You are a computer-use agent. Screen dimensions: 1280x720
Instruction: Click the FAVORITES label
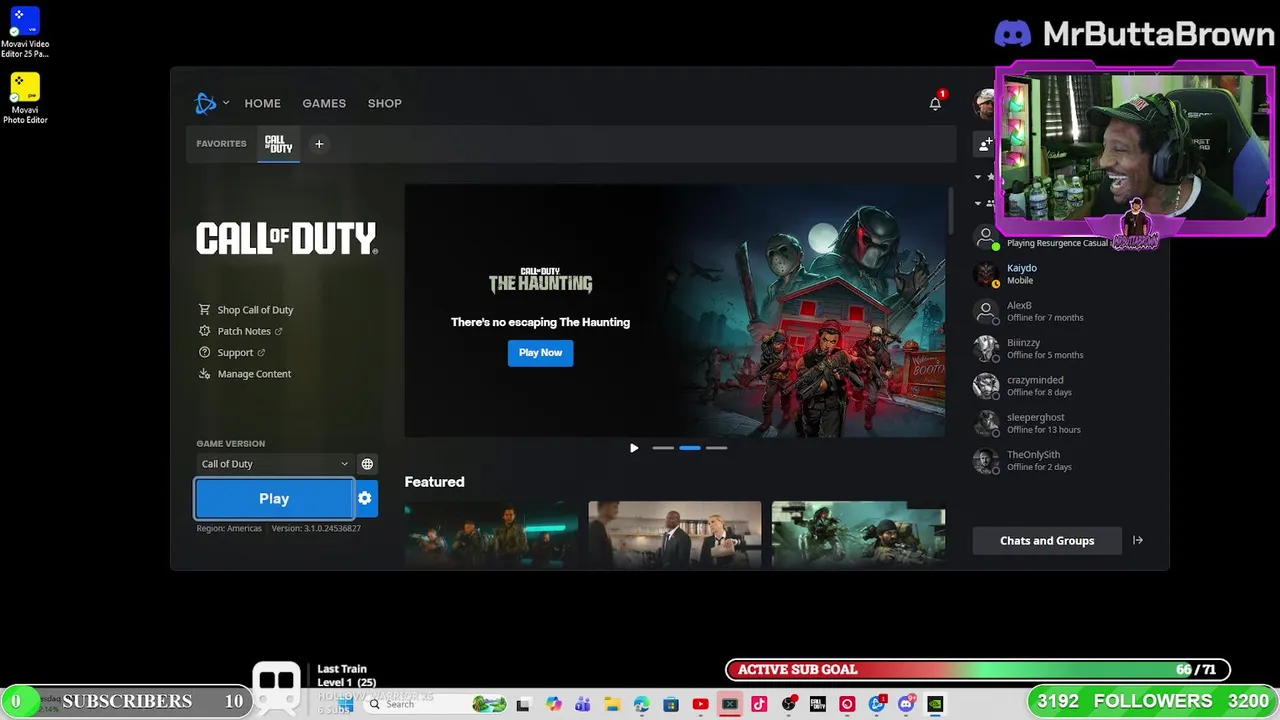point(221,144)
